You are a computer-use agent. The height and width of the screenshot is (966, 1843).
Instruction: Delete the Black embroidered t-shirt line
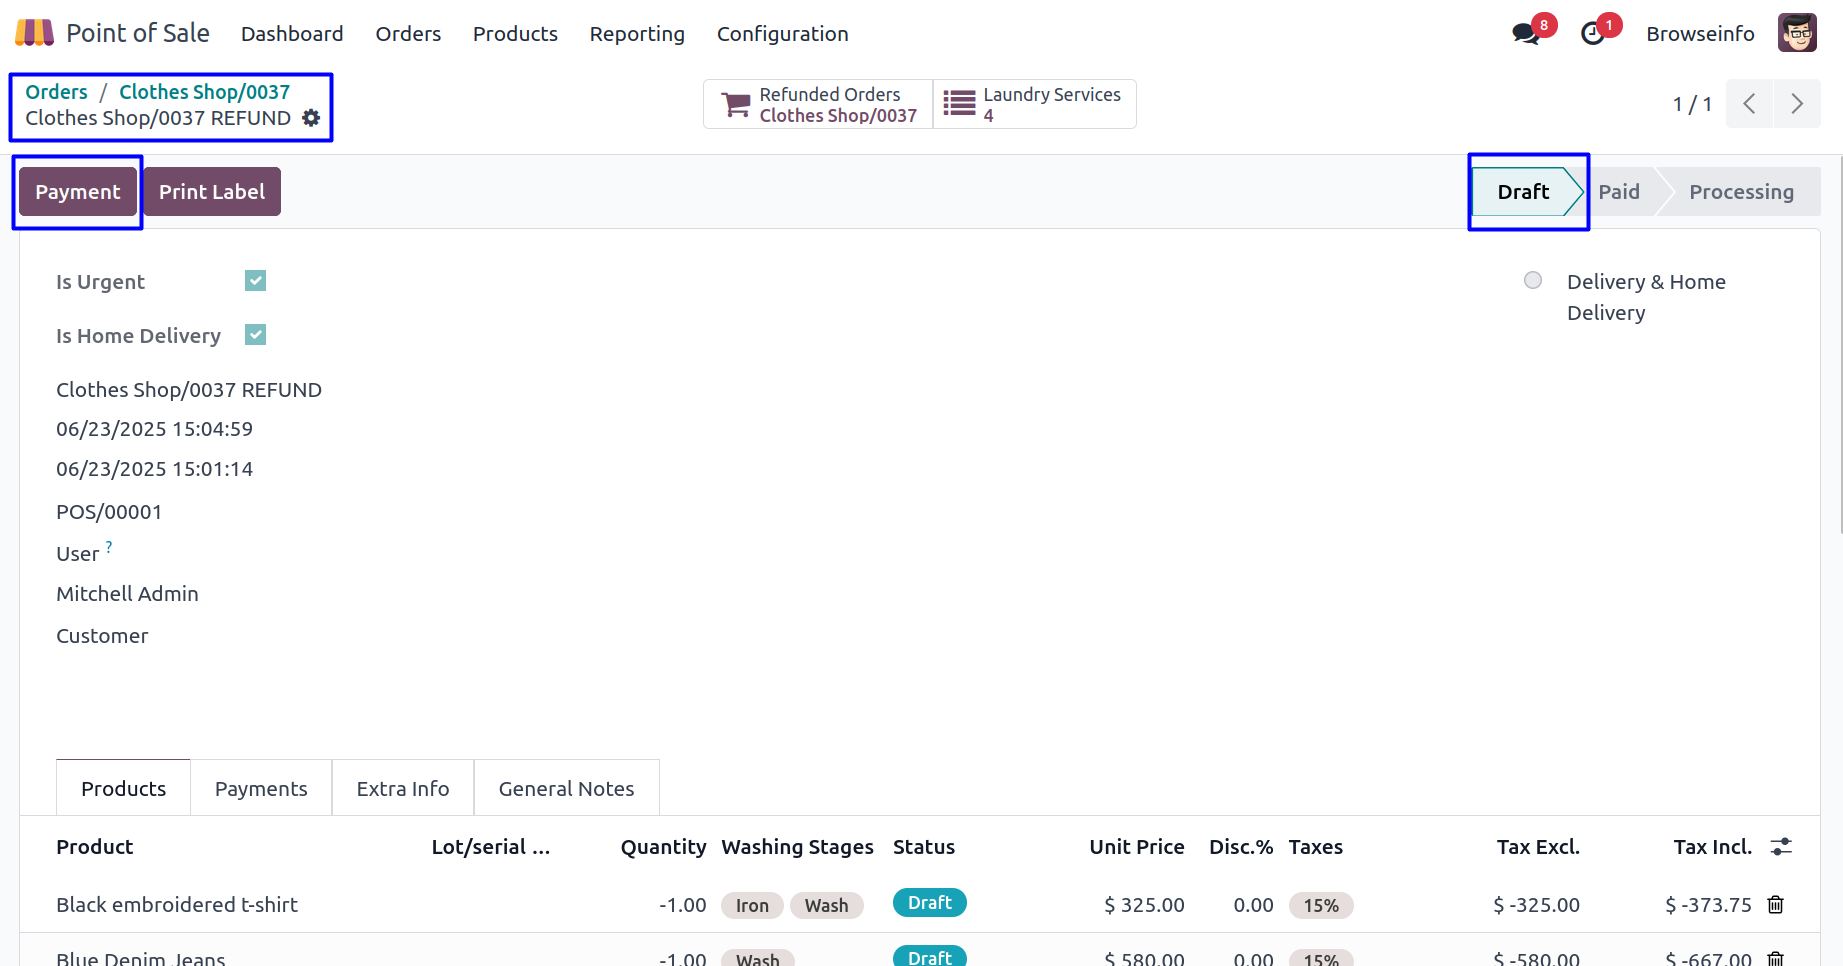coord(1776,905)
